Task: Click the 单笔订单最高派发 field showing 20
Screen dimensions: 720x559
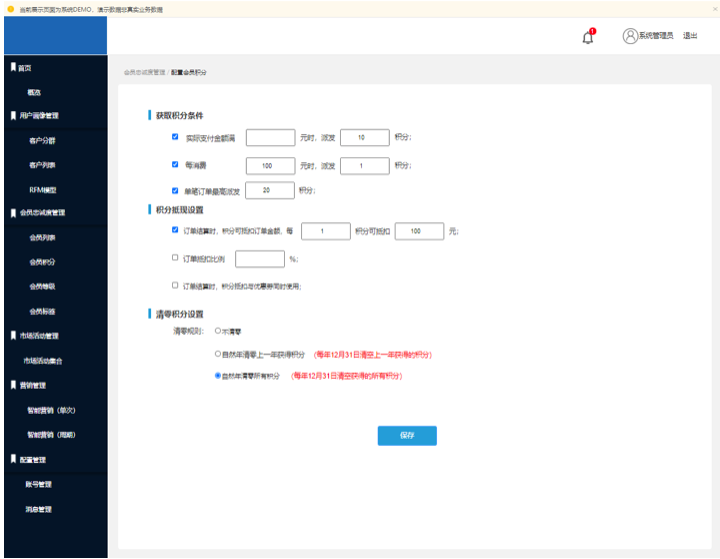Action: click(270, 190)
